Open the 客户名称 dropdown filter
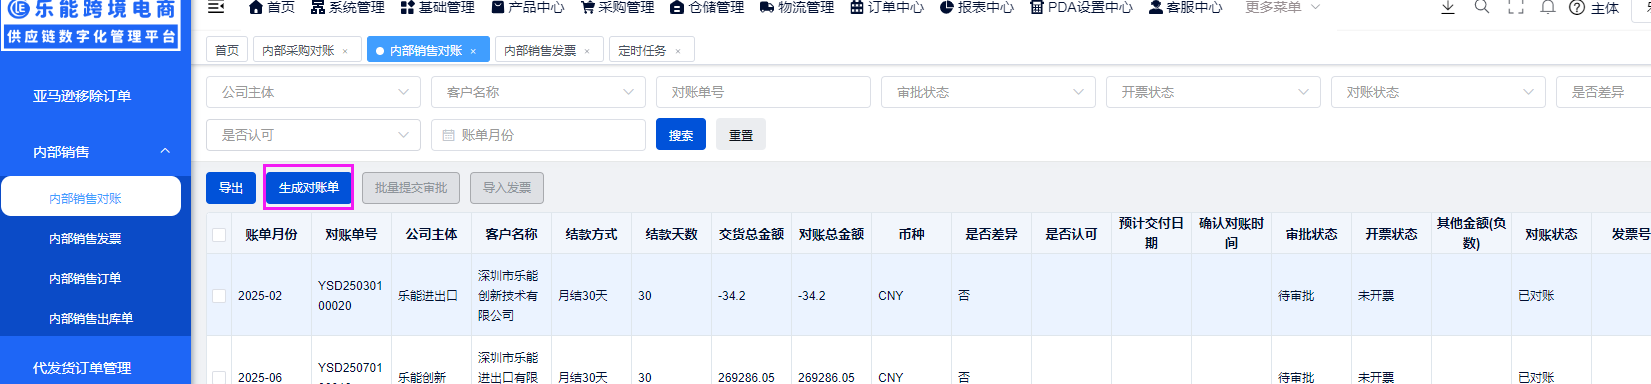Image resolution: width=1651 pixels, height=384 pixels. pyautogui.click(x=538, y=92)
